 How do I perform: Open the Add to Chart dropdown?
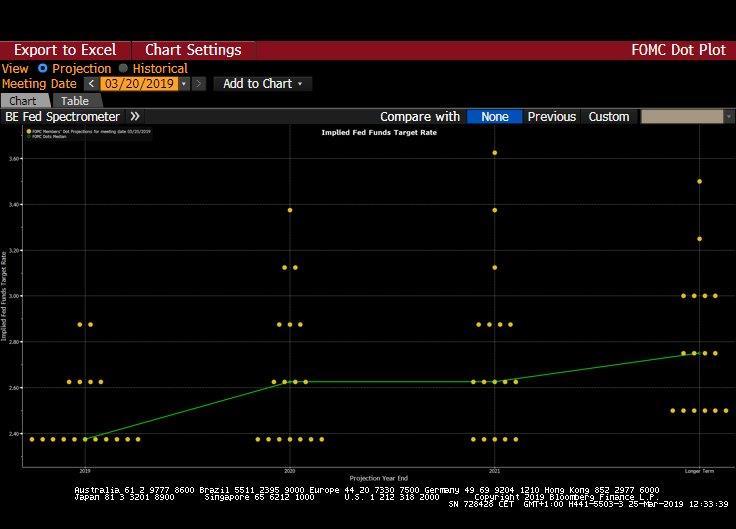point(262,84)
